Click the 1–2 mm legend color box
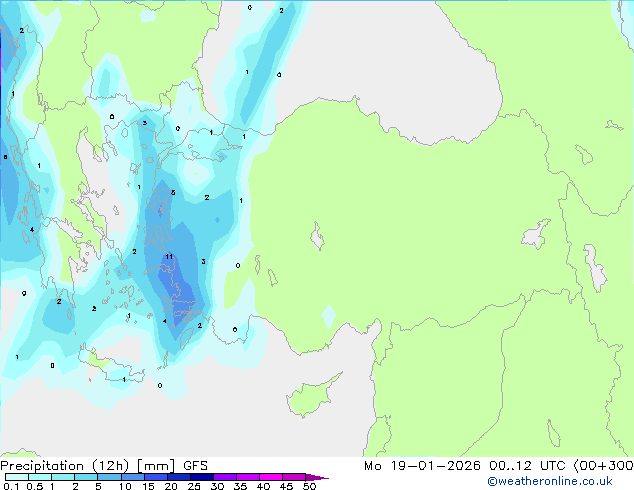 (x=63, y=477)
